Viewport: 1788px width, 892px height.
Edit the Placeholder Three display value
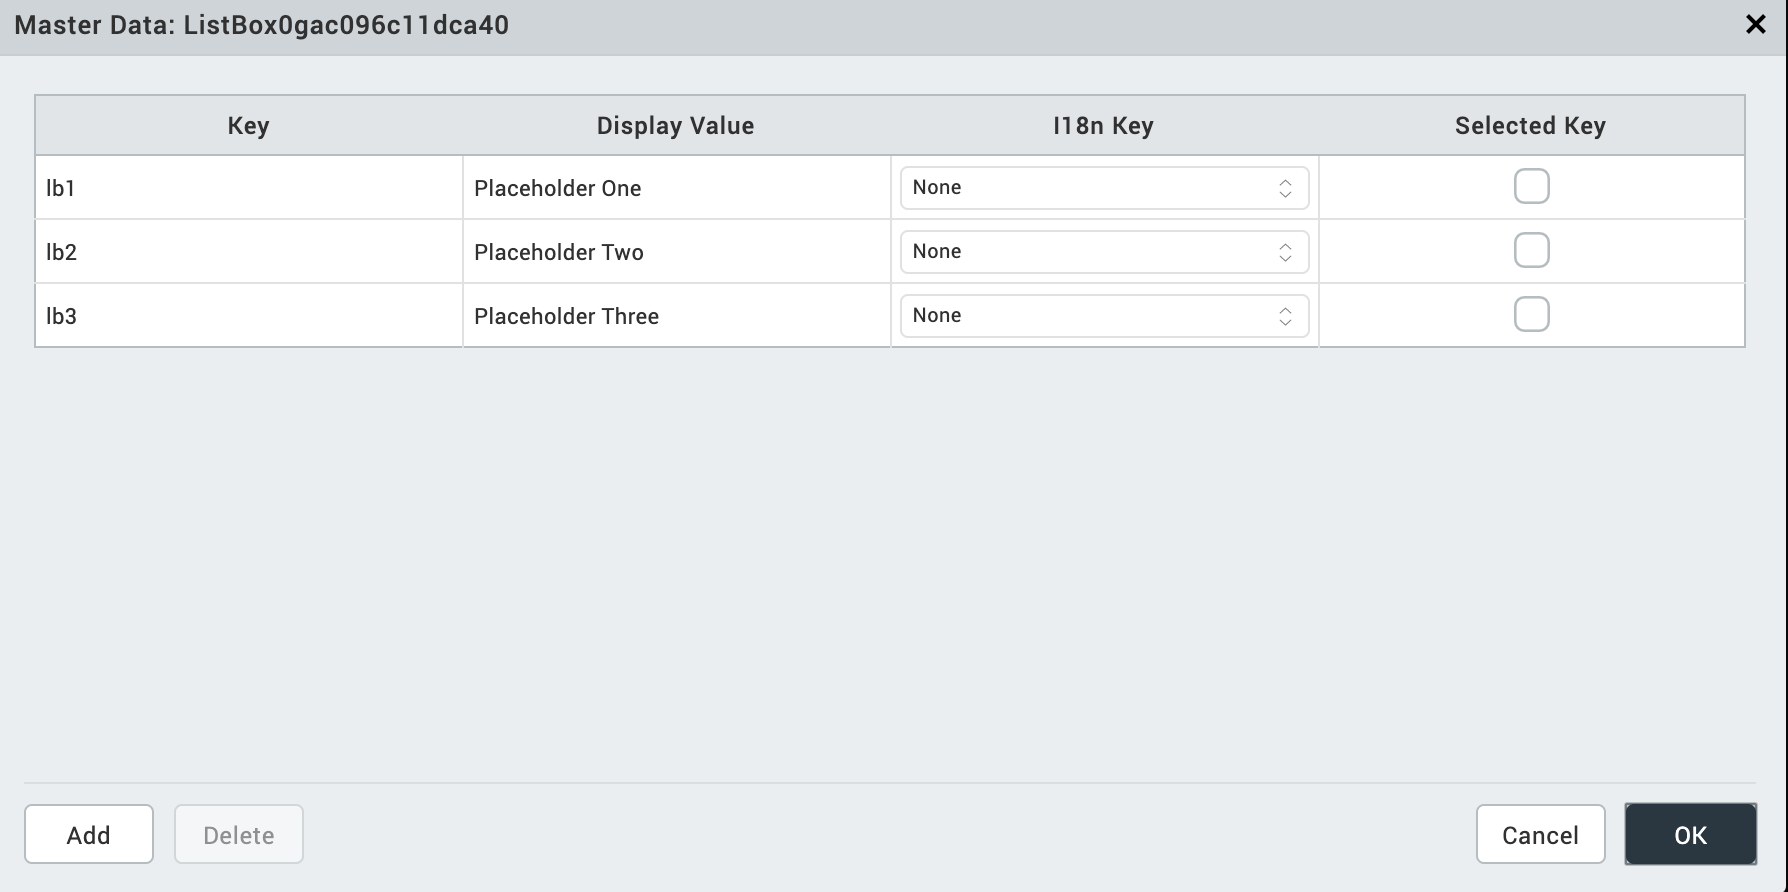point(676,316)
